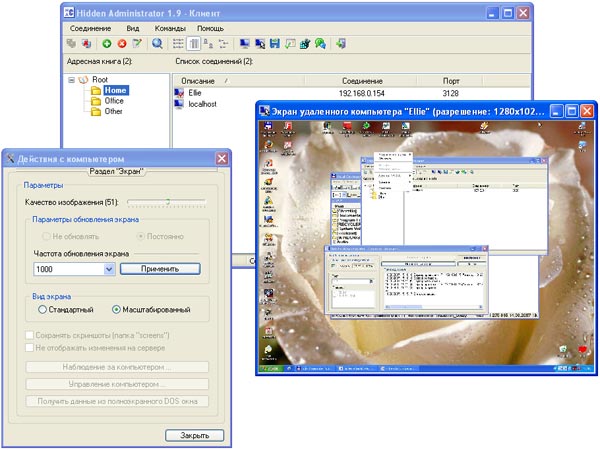Click the red delete connection icon
This screenshot has height=450, width=600.
[122, 44]
